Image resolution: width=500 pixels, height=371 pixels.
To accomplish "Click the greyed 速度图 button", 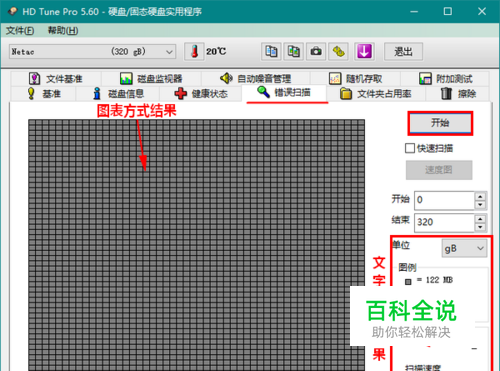I will pos(439,170).
